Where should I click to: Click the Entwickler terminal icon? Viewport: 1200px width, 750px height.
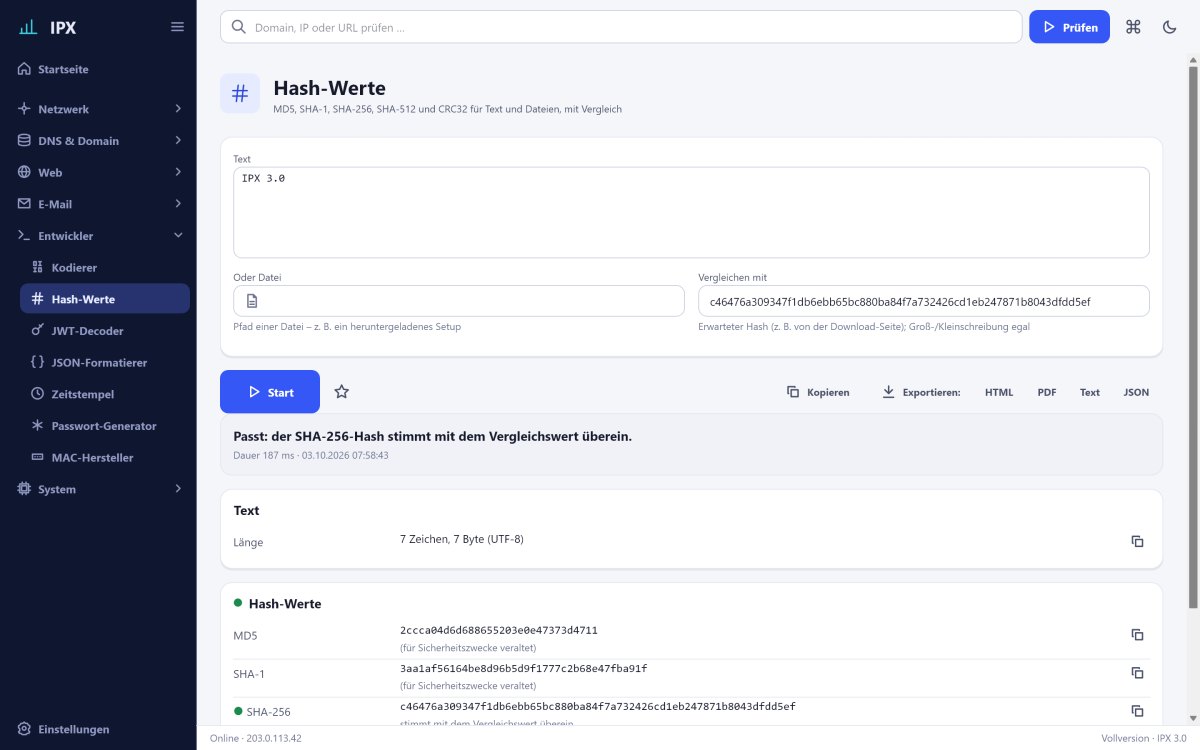point(25,236)
